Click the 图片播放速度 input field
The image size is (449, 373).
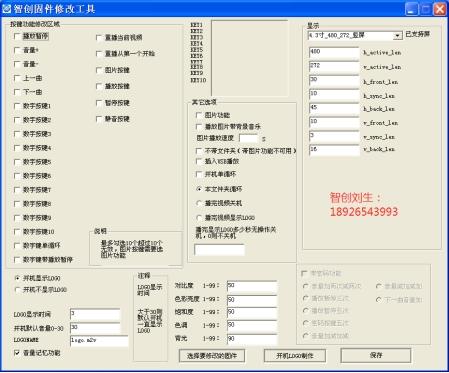tap(249, 138)
